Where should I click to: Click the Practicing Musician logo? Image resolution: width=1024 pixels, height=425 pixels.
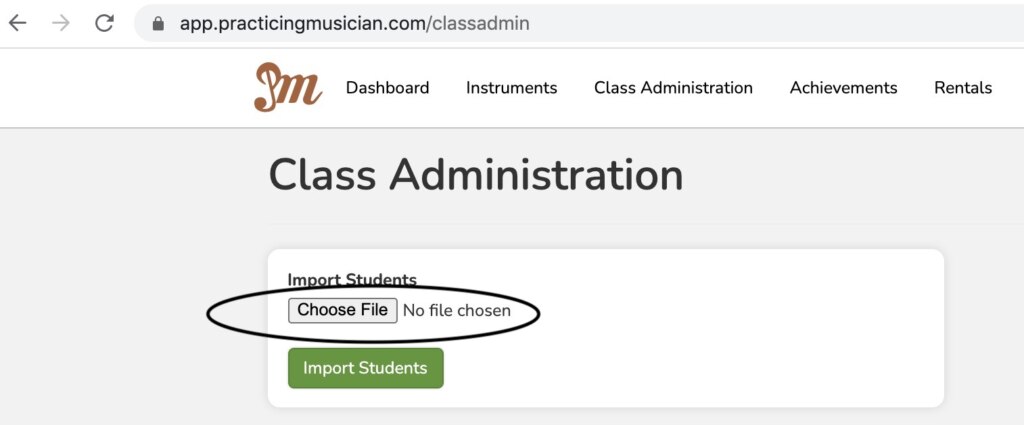[x=288, y=87]
